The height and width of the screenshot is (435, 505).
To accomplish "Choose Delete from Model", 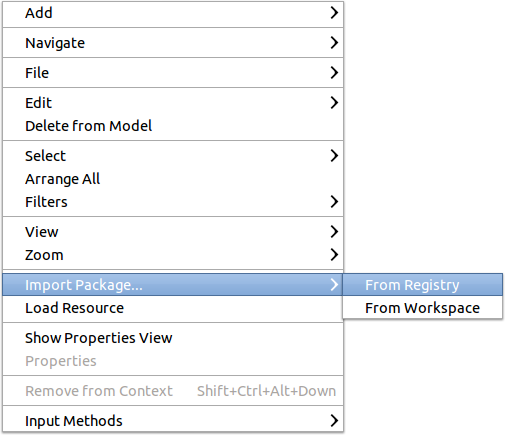I will point(173,126).
